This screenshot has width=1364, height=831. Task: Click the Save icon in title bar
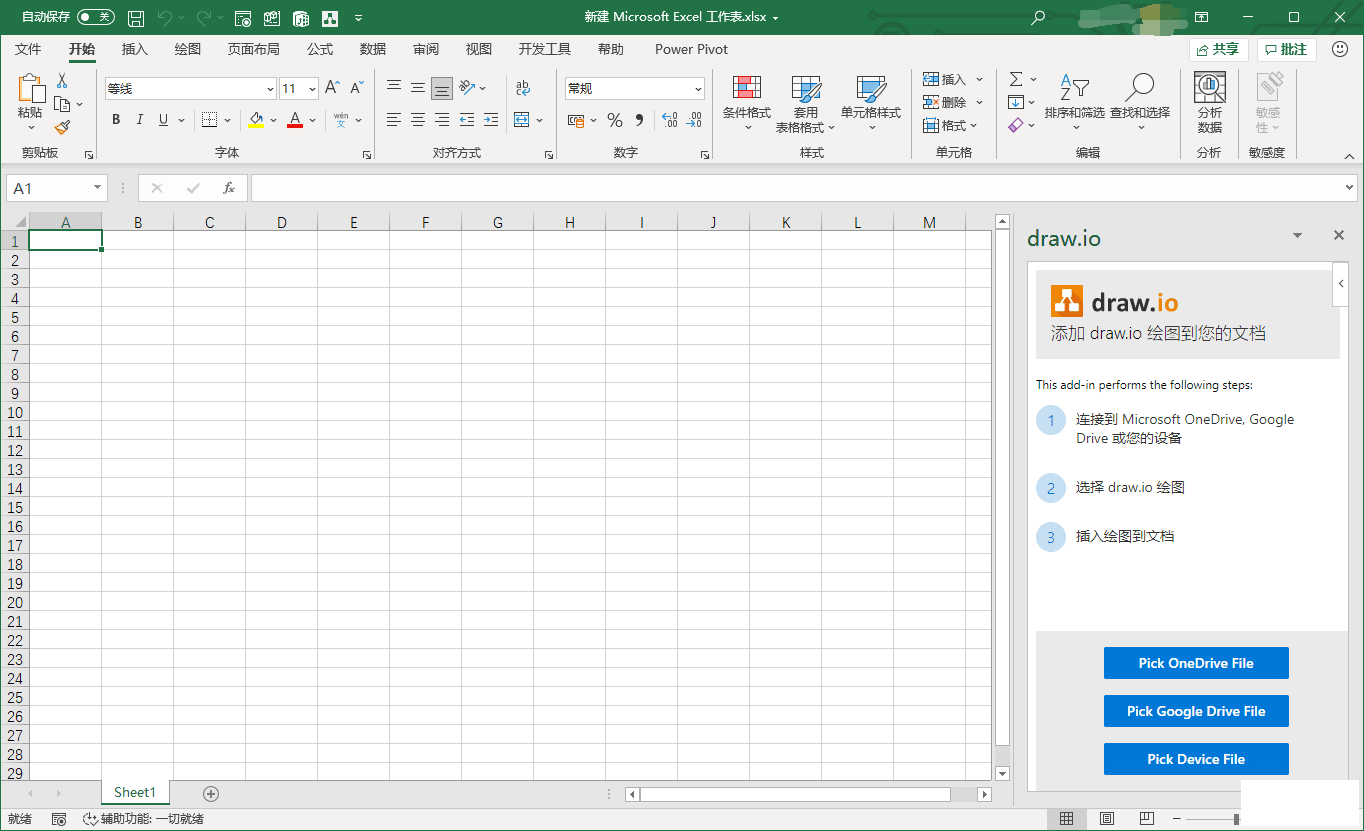[x=136, y=17]
